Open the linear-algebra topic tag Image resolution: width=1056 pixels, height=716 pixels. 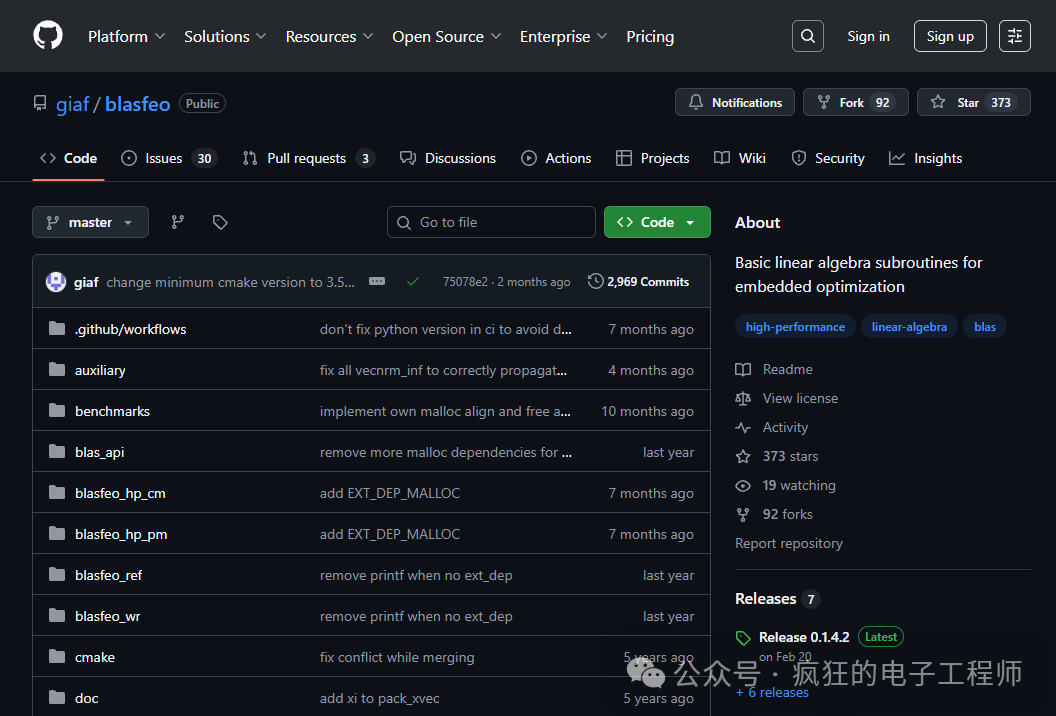(909, 327)
